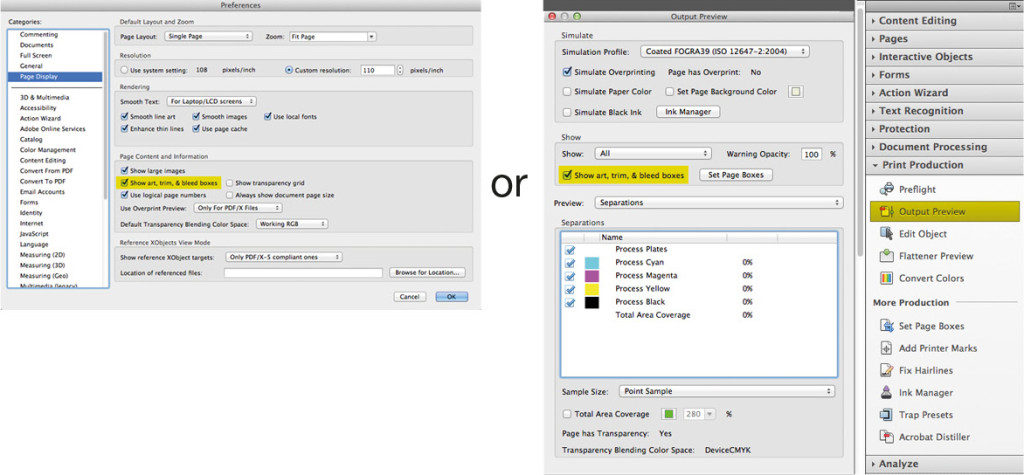Click the Warning Opacity field
The width and height of the screenshot is (1024, 475).
point(811,155)
